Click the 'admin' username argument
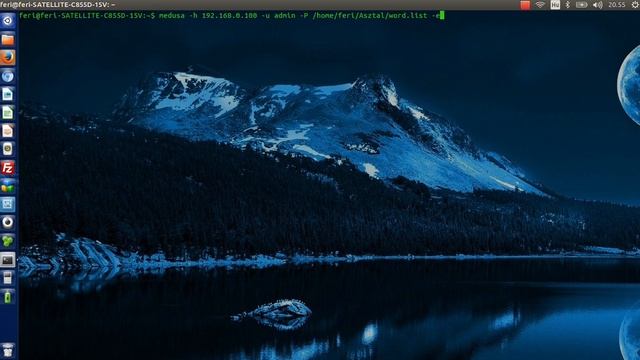This screenshot has width=640, height=360. 284,16
